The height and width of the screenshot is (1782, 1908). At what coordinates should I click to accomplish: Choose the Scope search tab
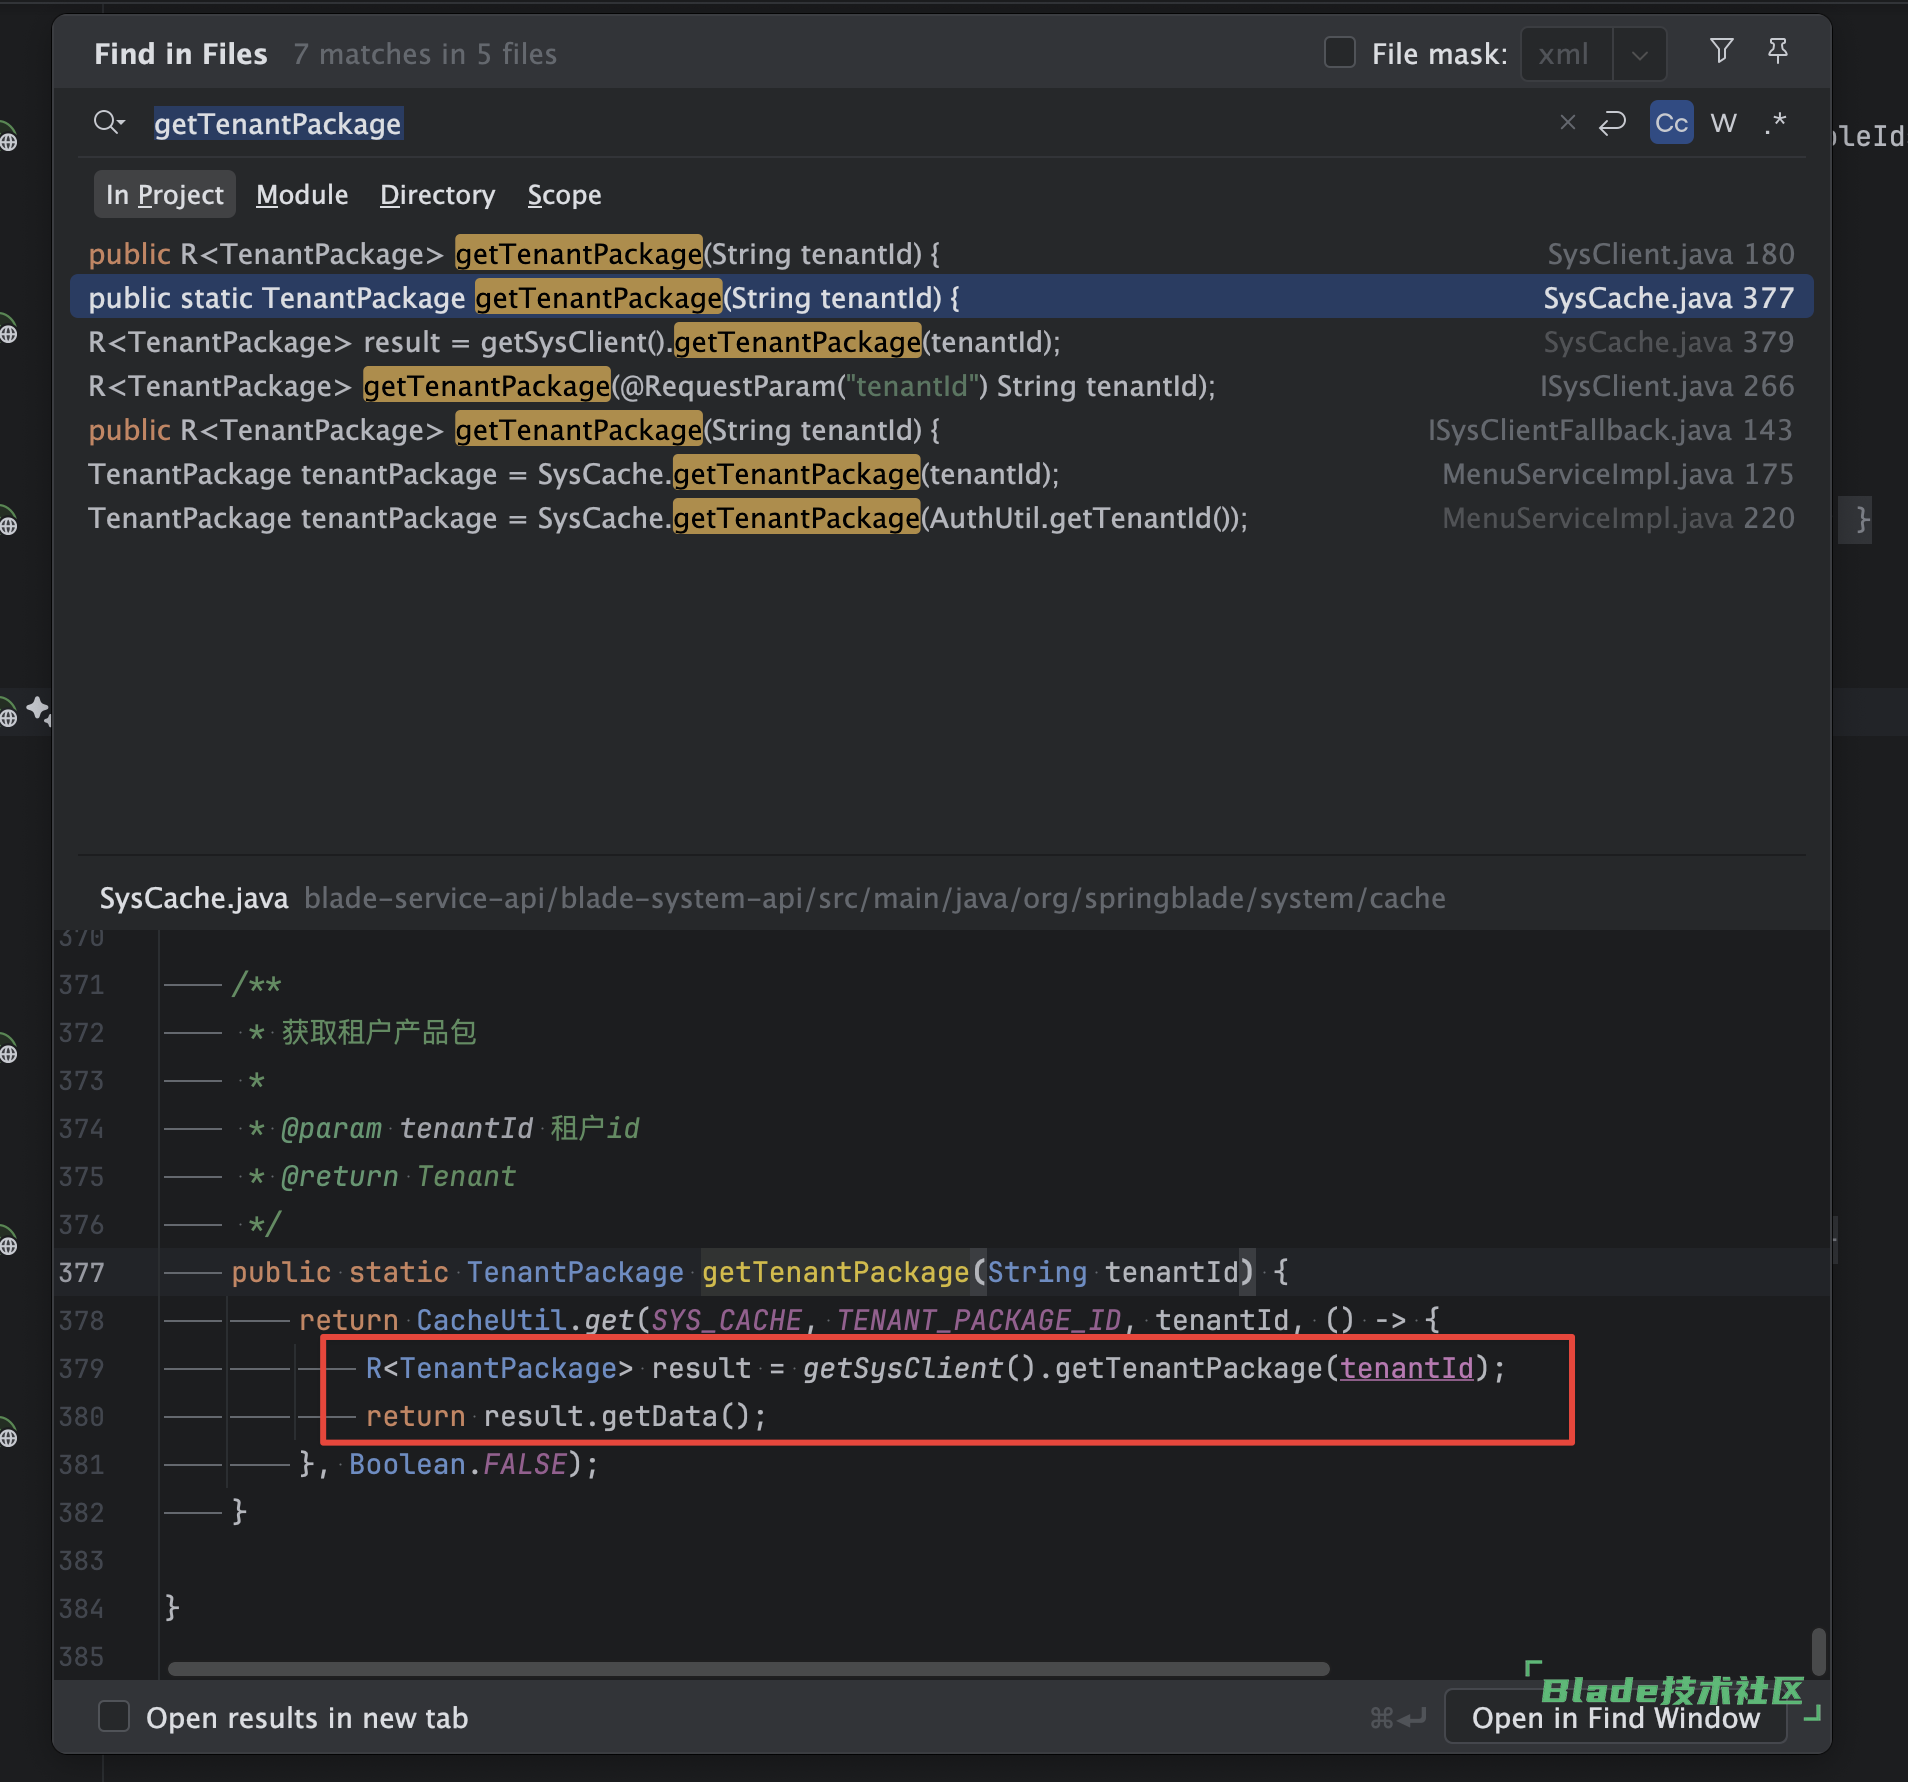click(x=564, y=195)
